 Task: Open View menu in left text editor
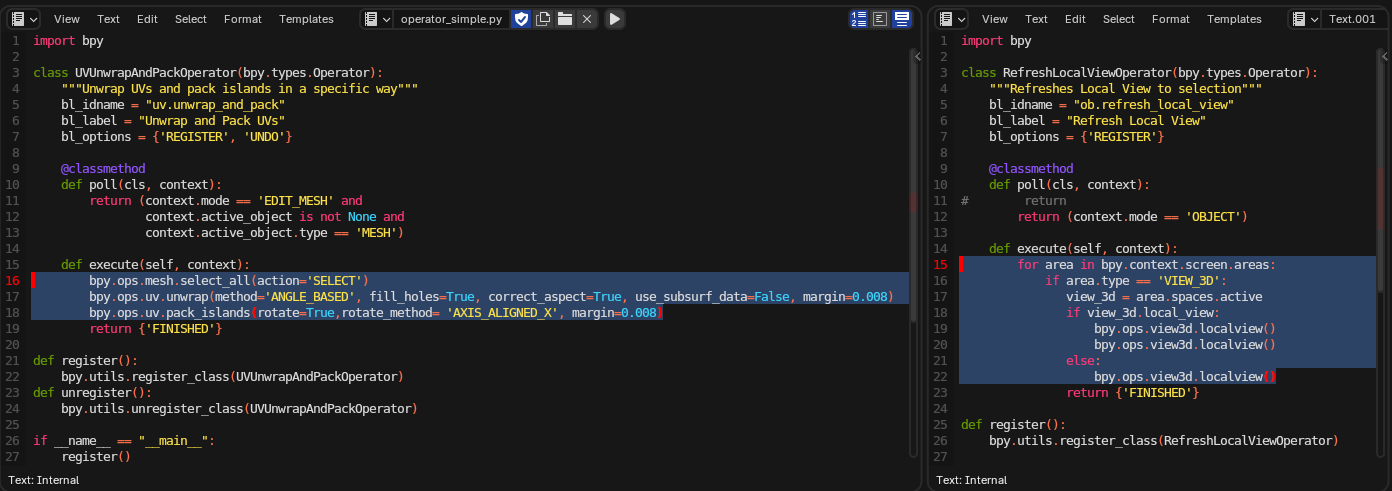[x=67, y=19]
